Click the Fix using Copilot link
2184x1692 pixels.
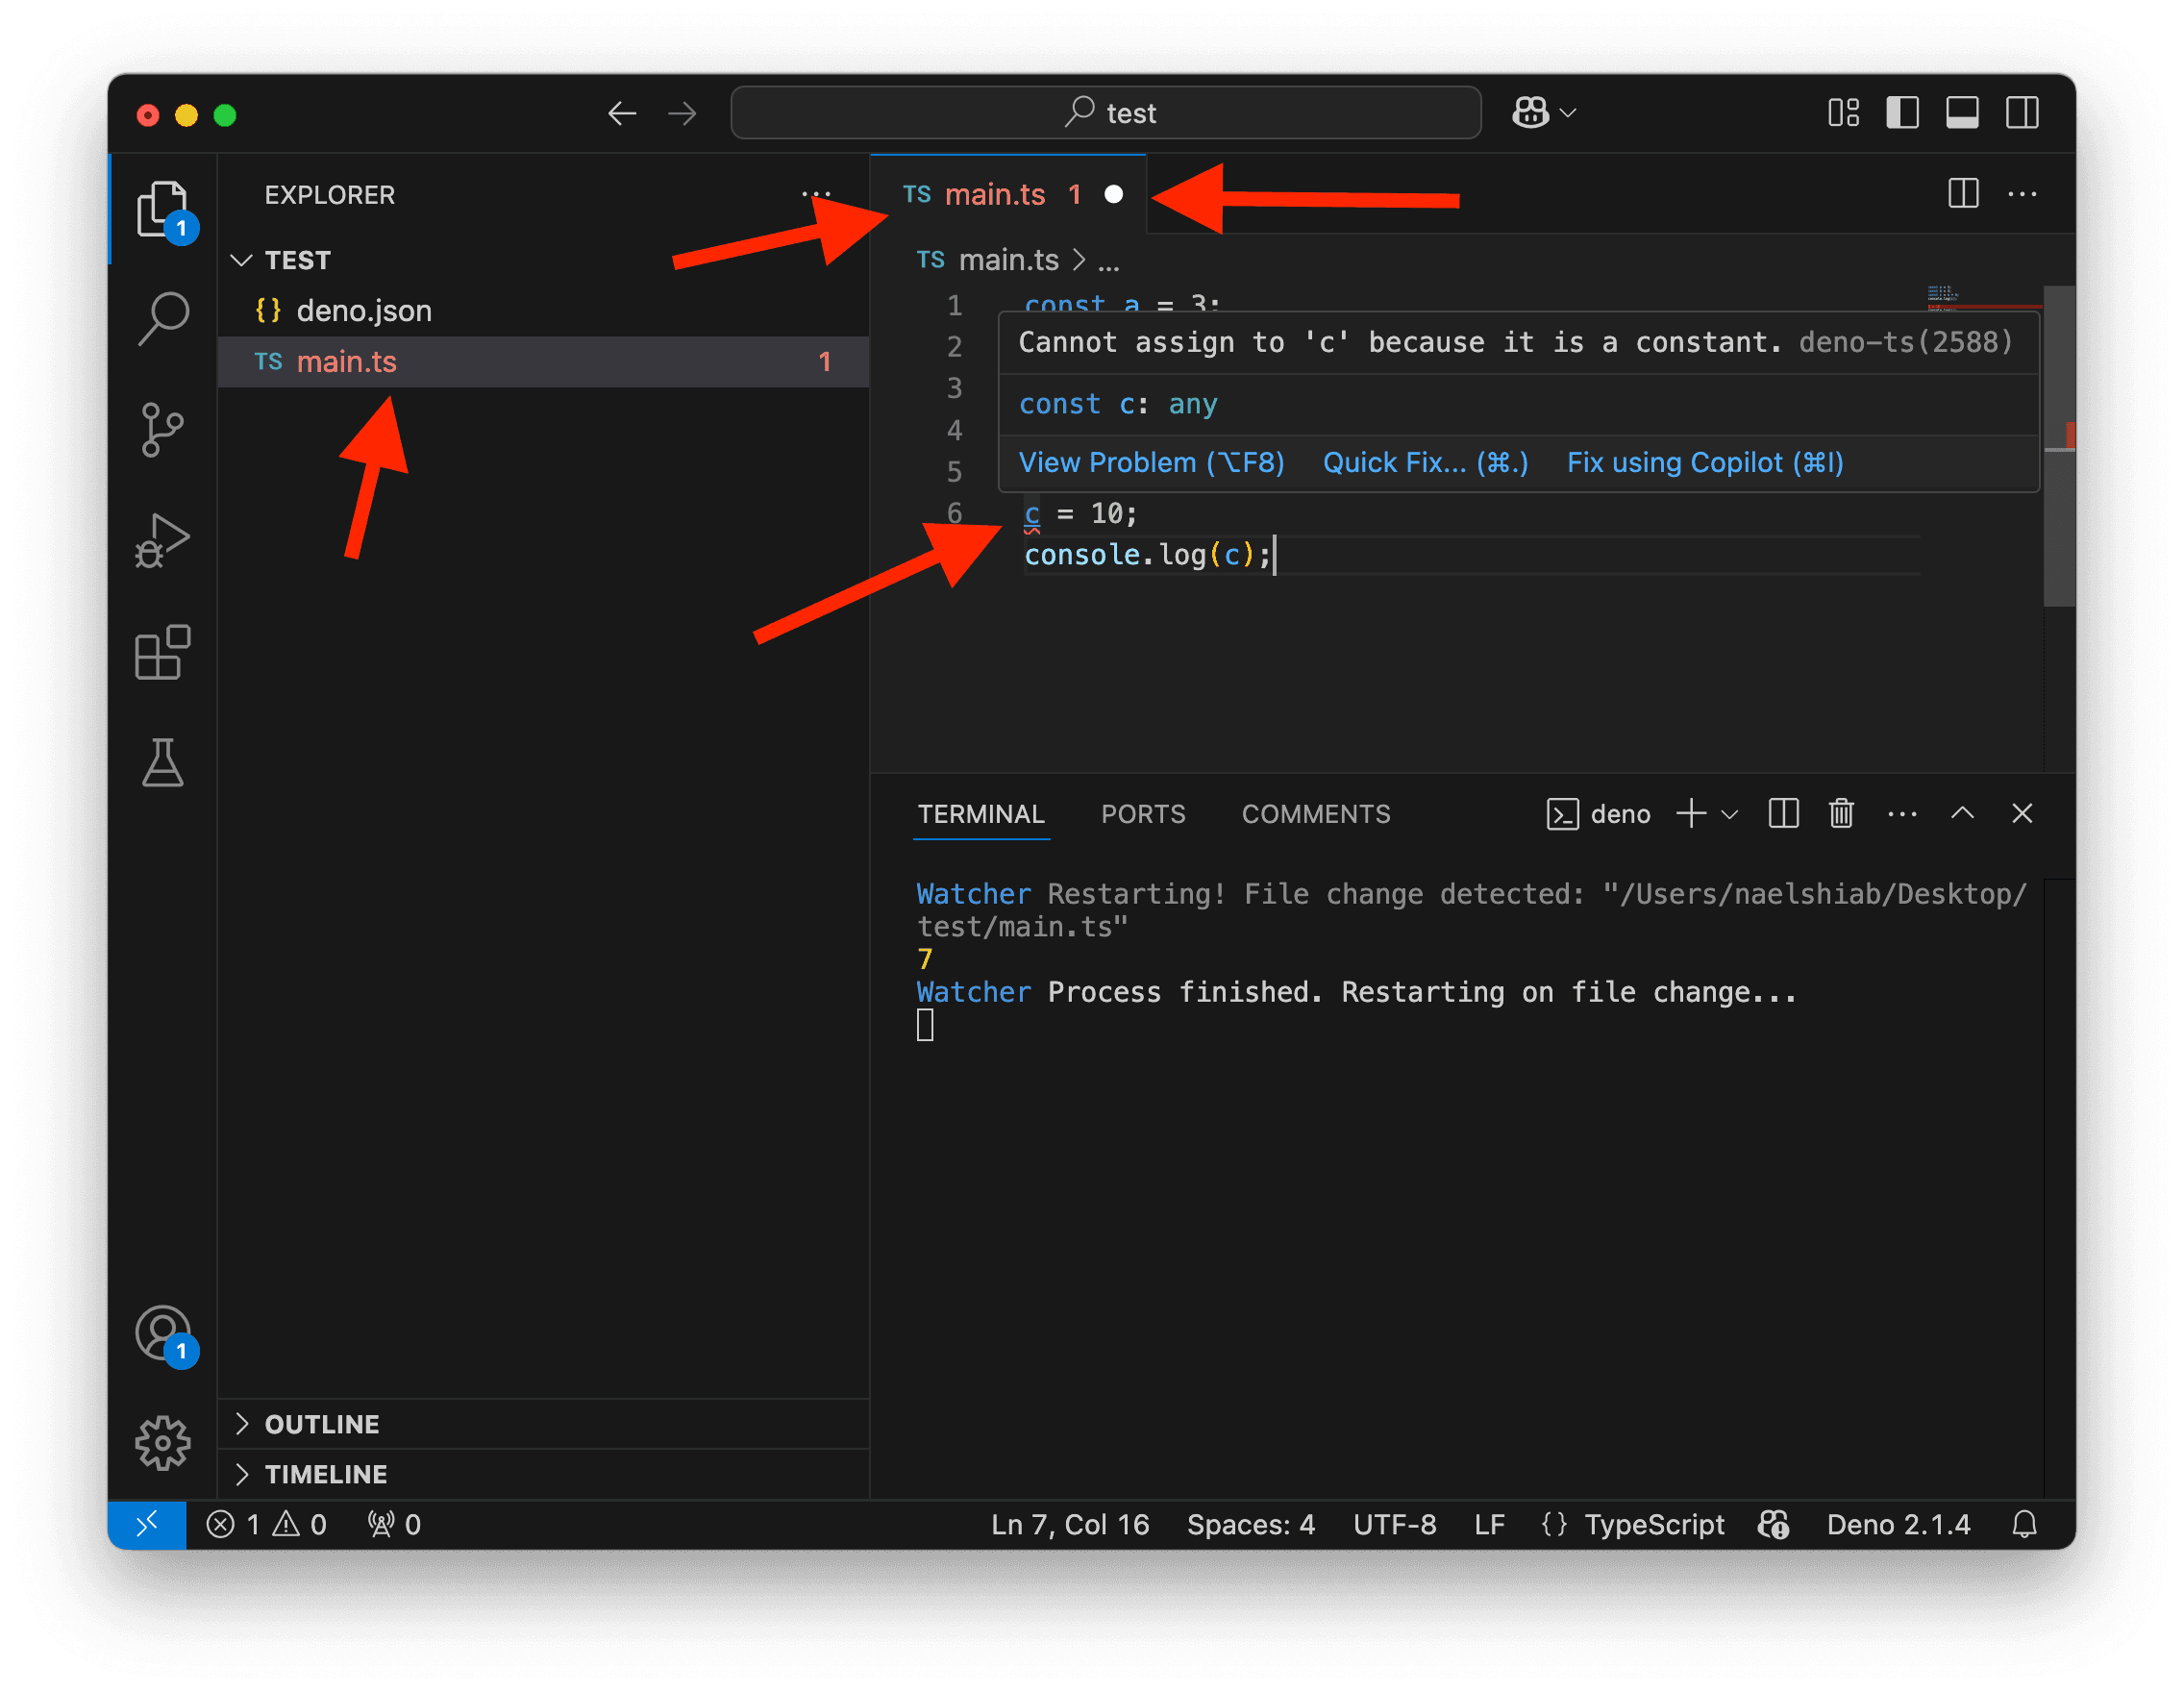(x=1704, y=462)
